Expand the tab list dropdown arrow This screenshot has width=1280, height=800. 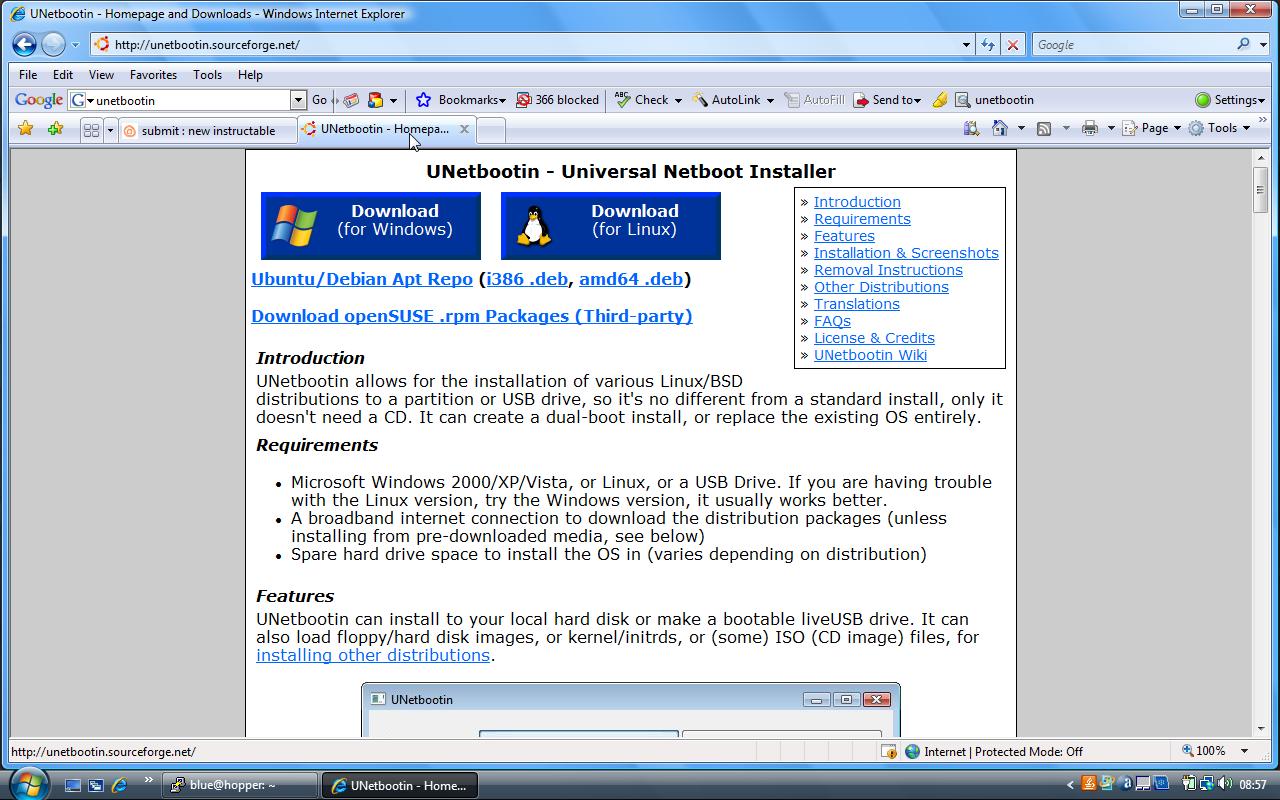[x=110, y=130]
